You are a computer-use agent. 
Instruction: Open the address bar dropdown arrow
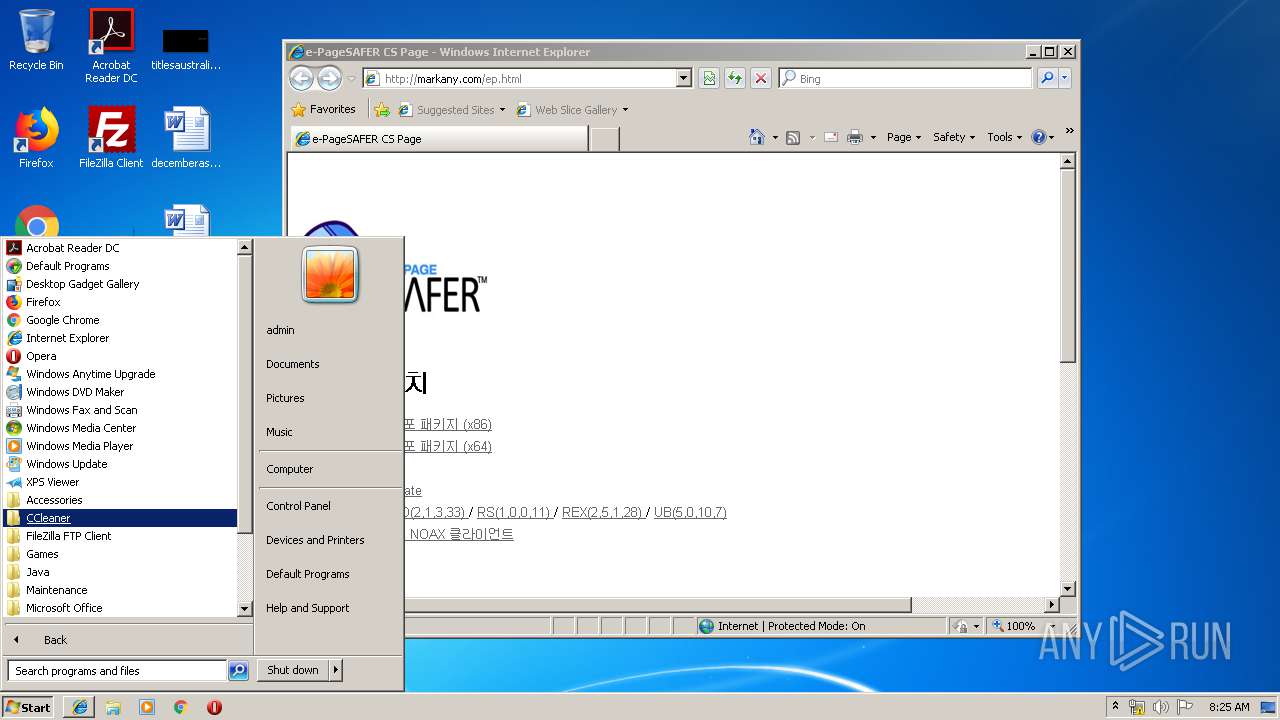coord(684,78)
